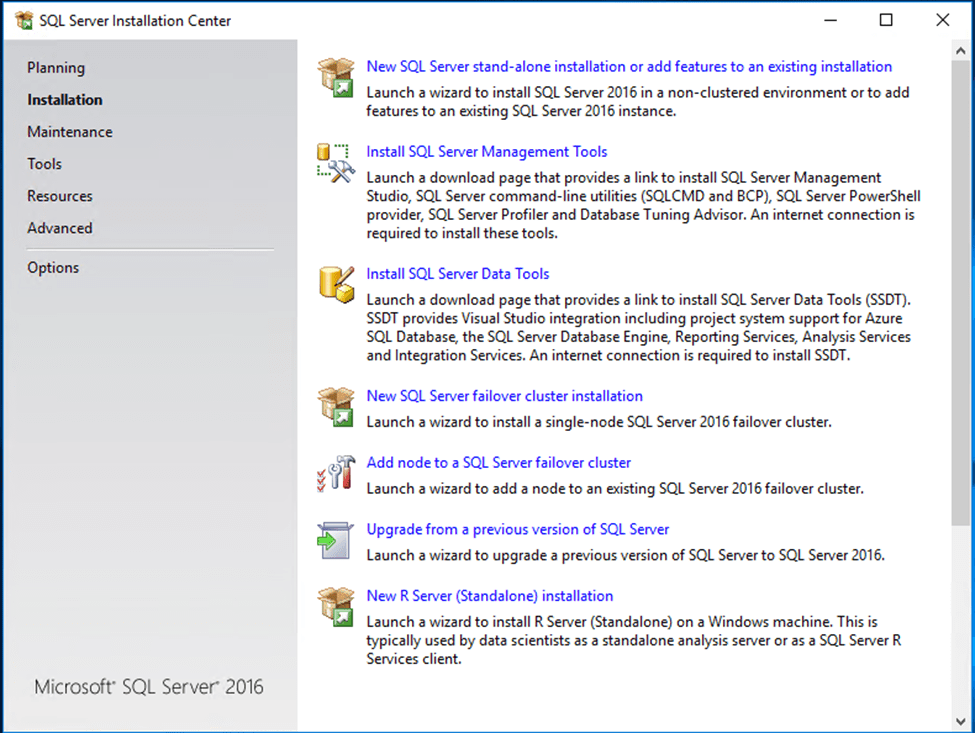Viewport: 975px width, 733px height.
Task: Click the hammer icon for Add node
Action: click(x=335, y=473)
